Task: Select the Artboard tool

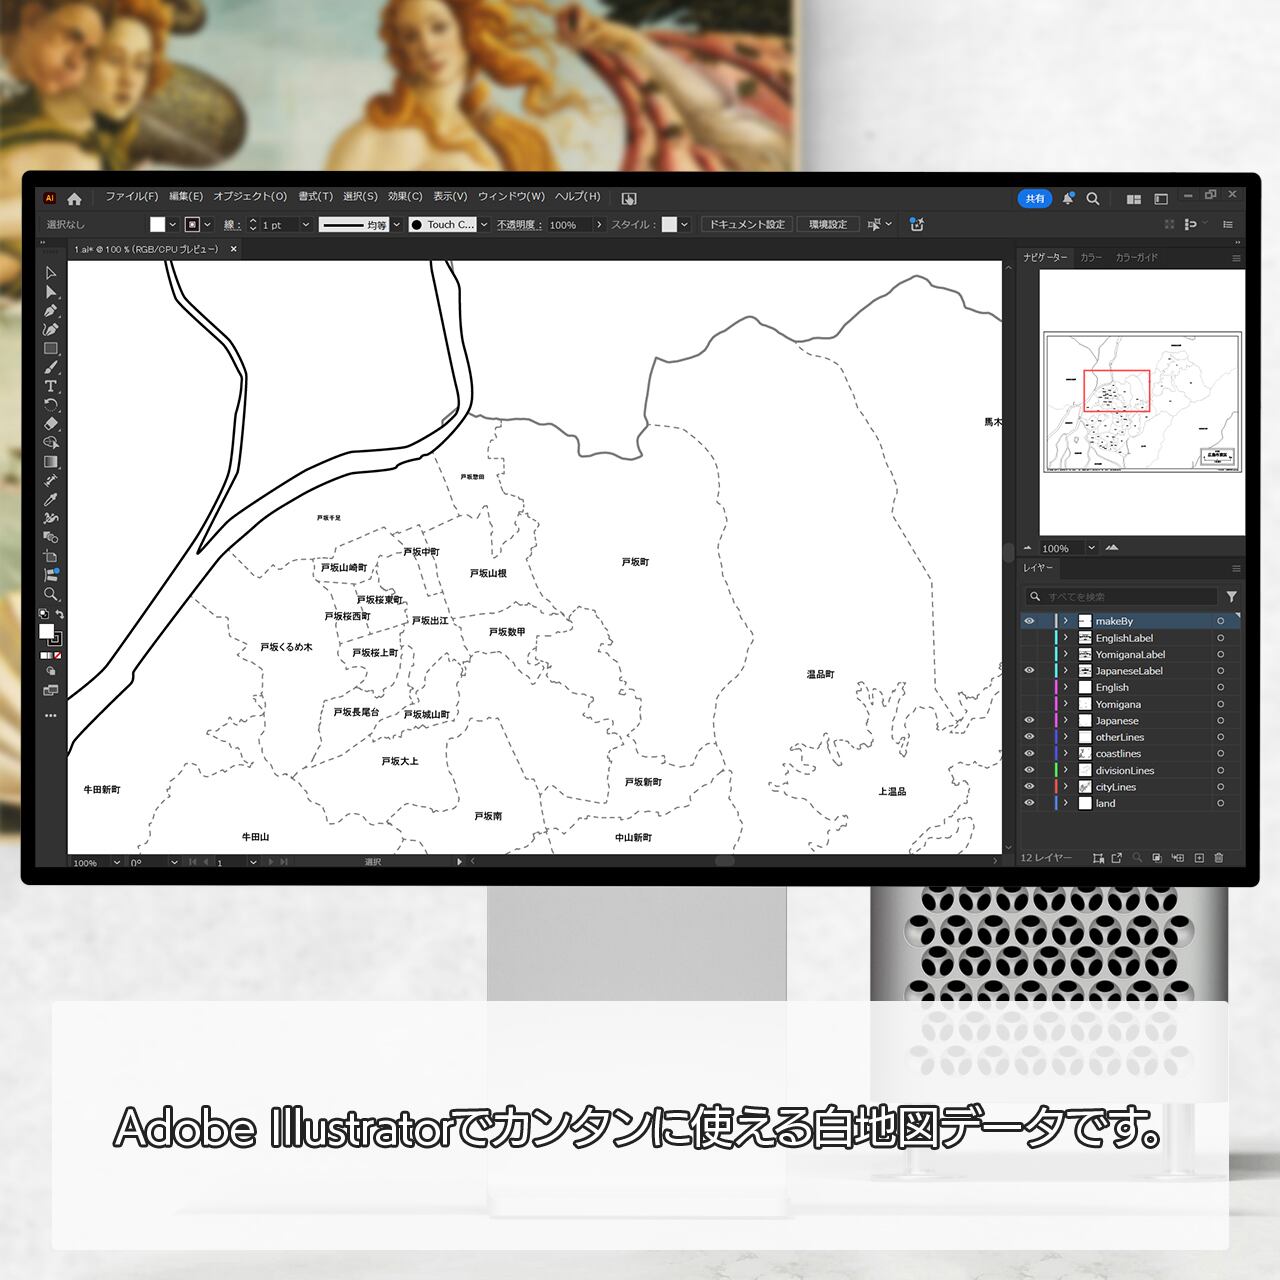Action: point(50,556)
